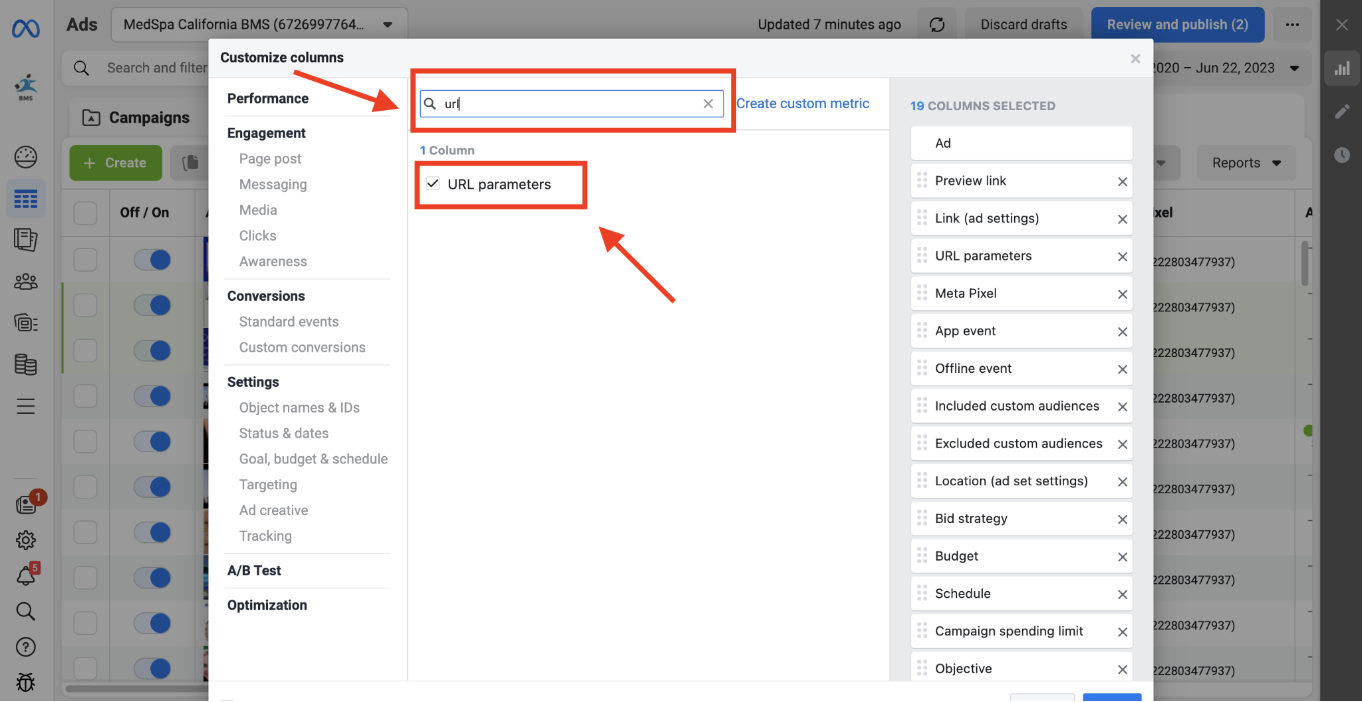The width and height of the screenshot is (1362, 702).
Task: Grab the drag handle for Budget column
Action: point(922,556)
